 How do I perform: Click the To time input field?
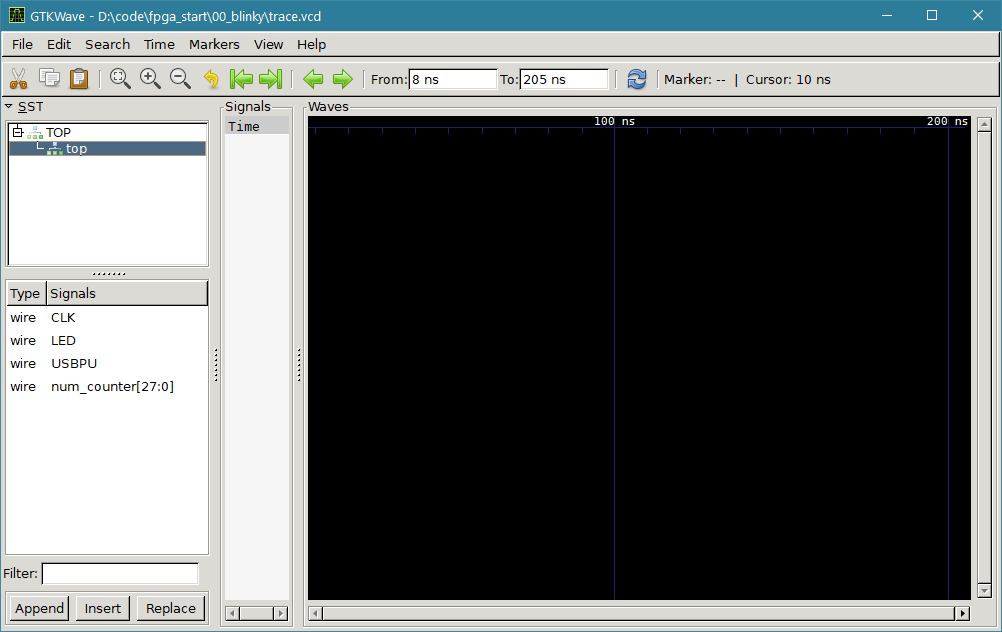pos(564,79)
